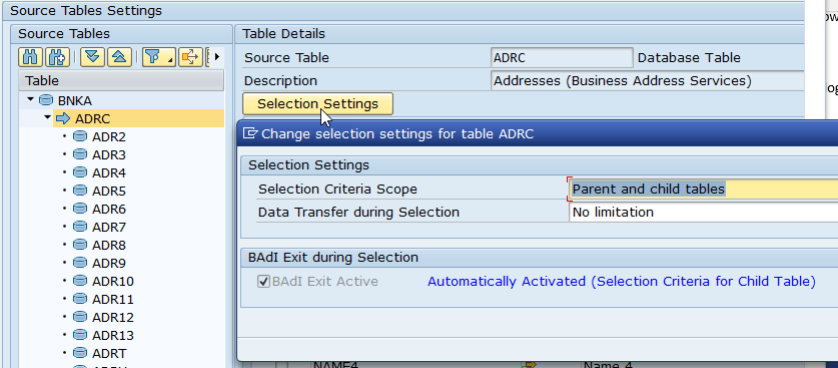Click the ADR13 table database icon
Viewport: 838px width, 368px height.
pyautogui.click(x=80, y=335)
